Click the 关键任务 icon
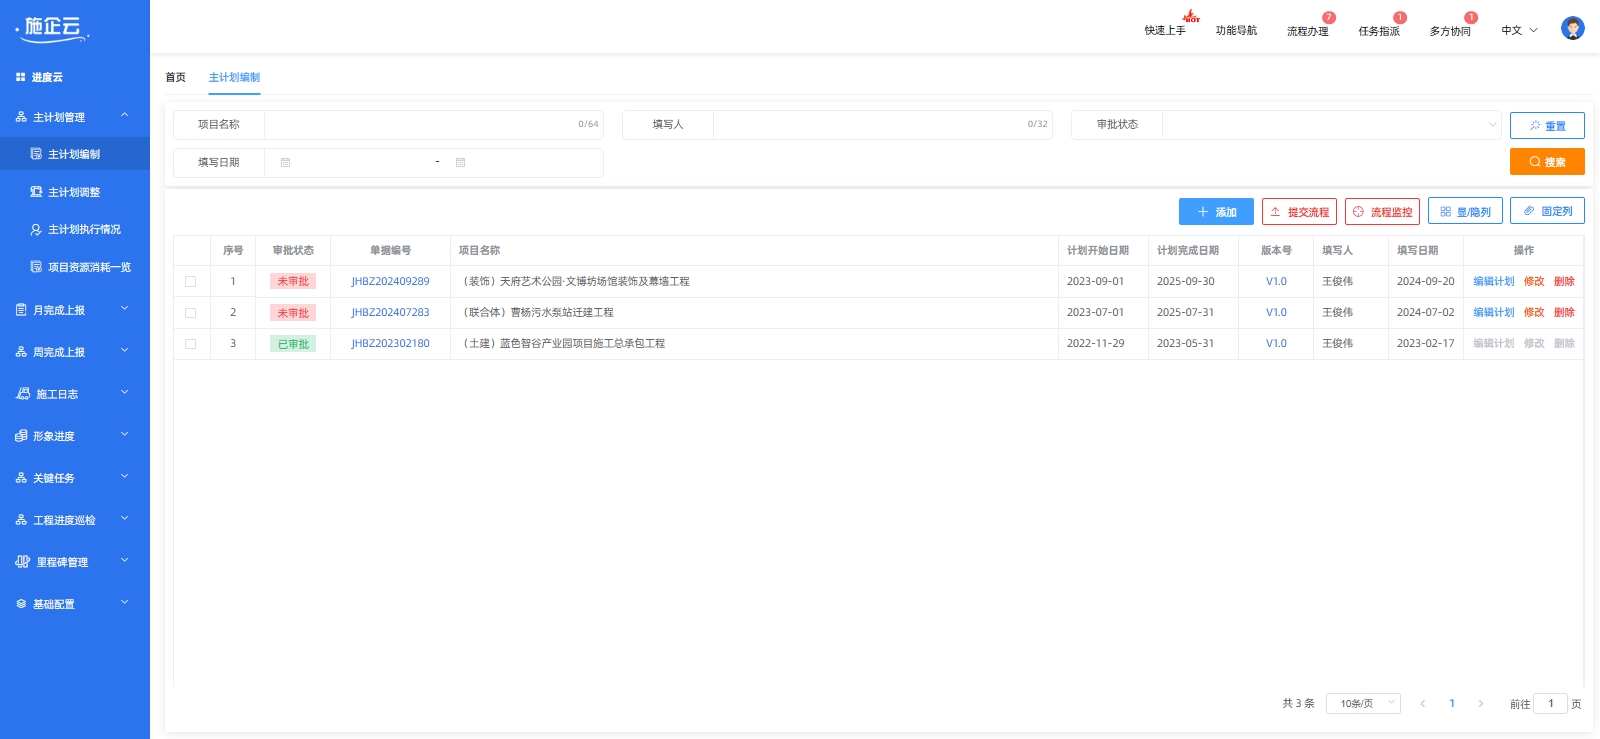The width and height of the screenshot is (1600, 739). click(x=21, y=478)
